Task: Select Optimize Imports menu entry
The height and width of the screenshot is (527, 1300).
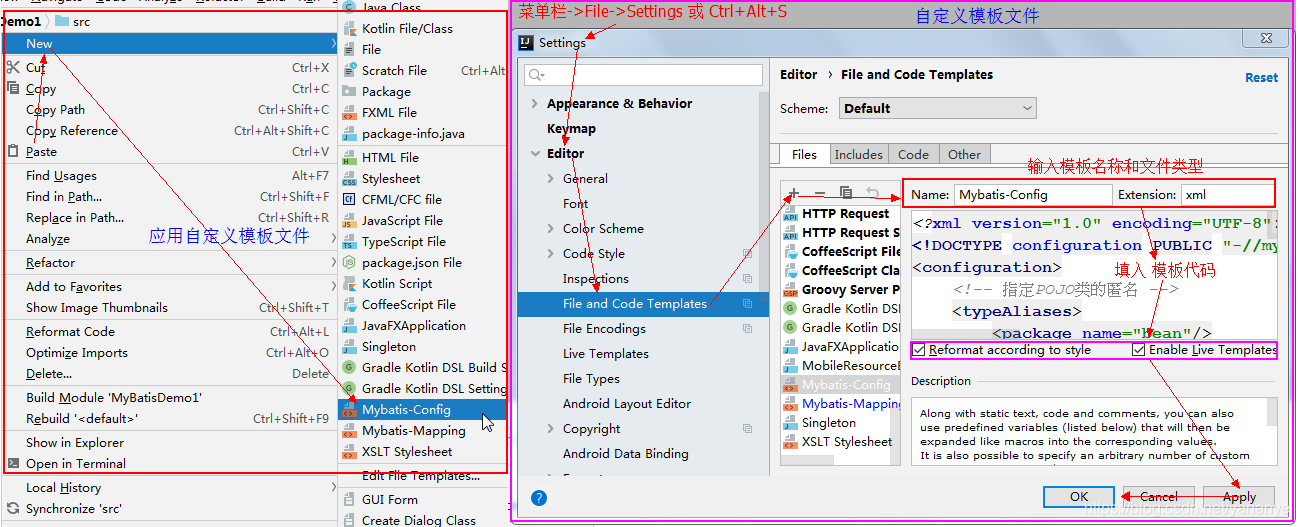Action: click(x=168, y=352)
